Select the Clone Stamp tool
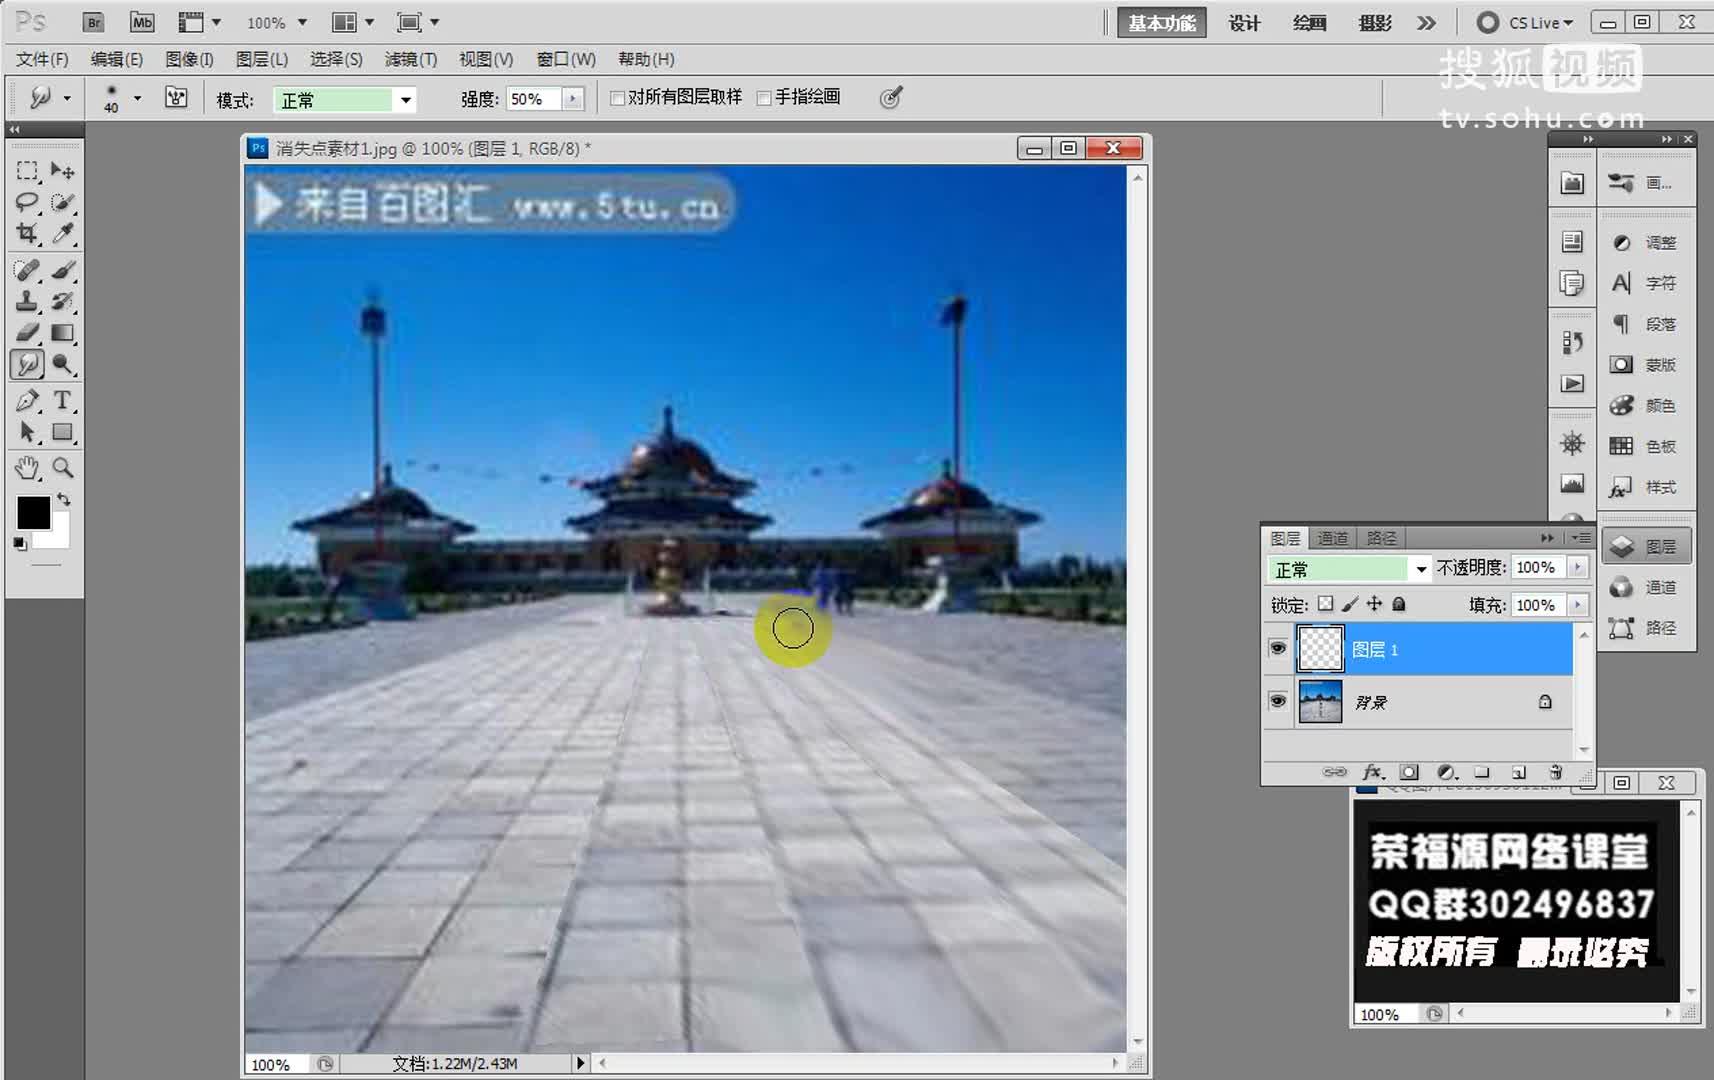Viewport: 1714px width, 1080px height. pos(27,302)
